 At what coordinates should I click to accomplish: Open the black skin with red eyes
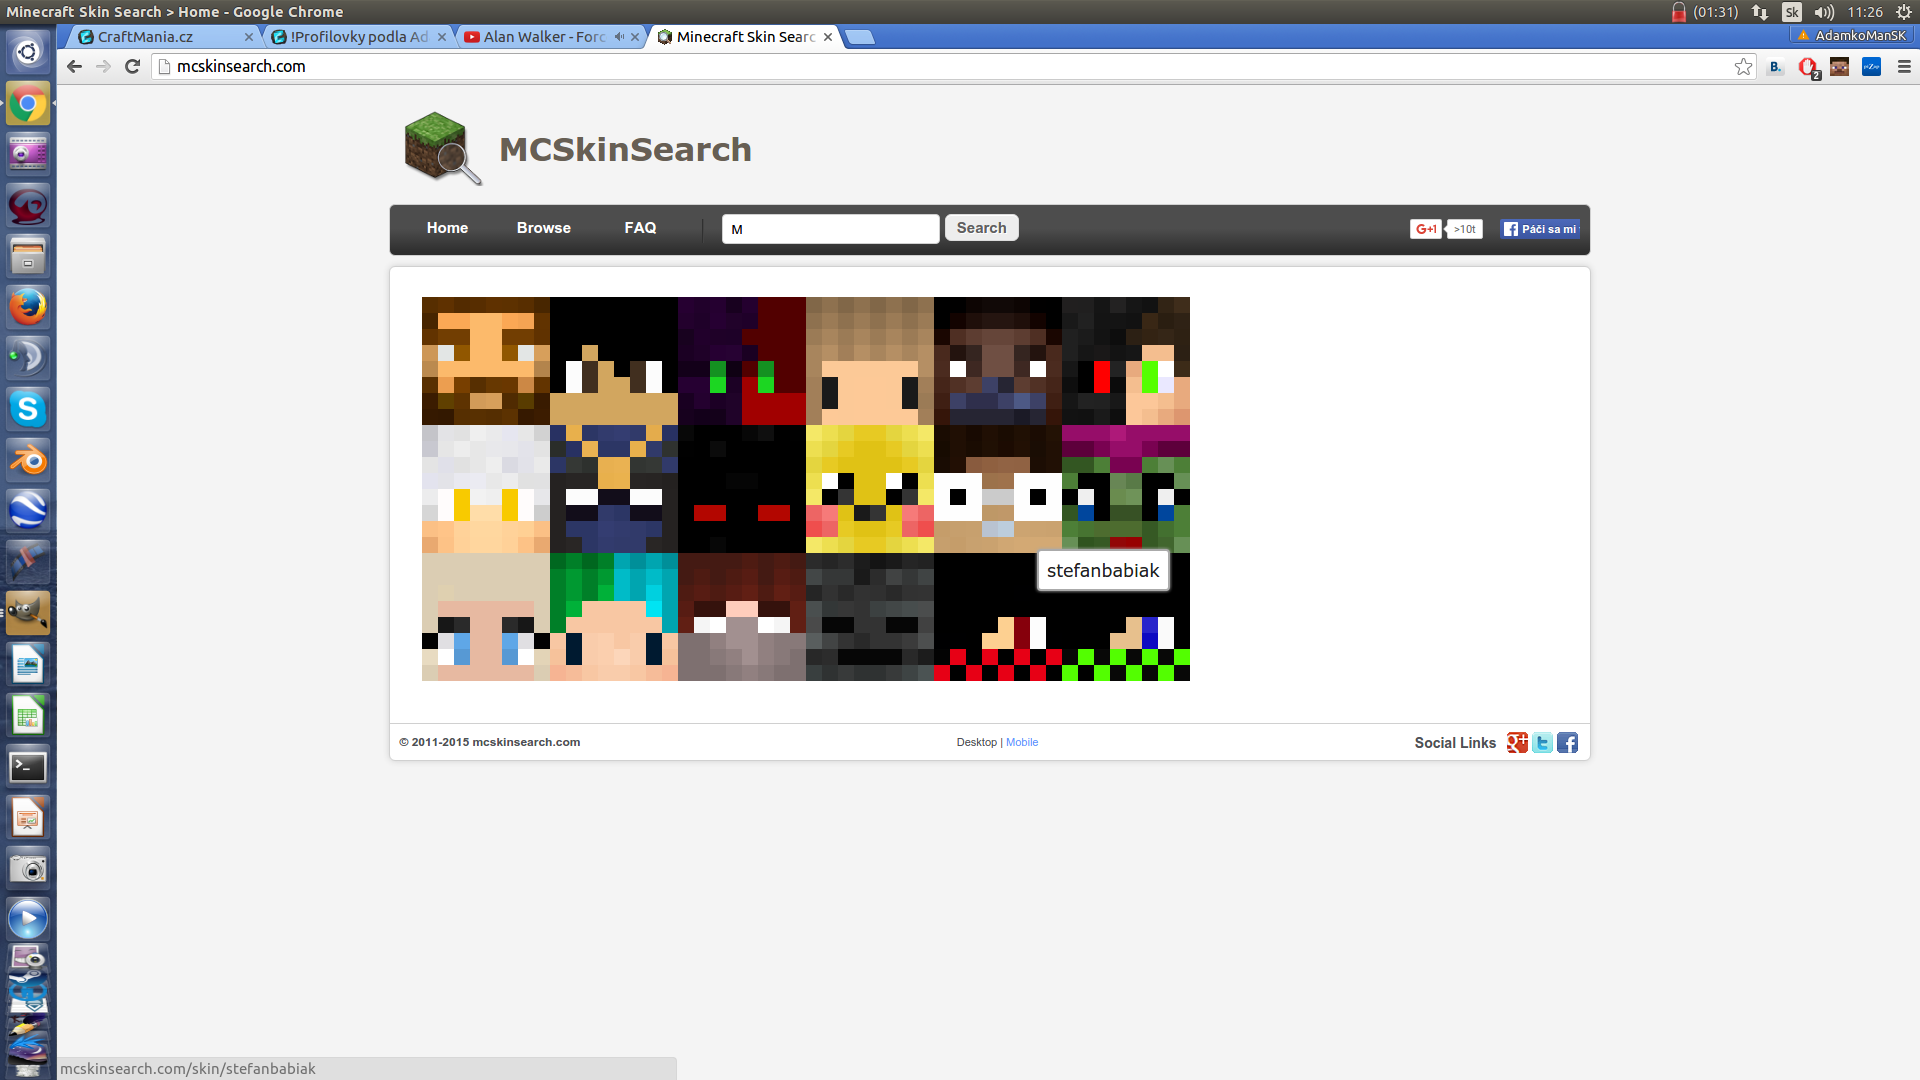(x=742, y=489)
